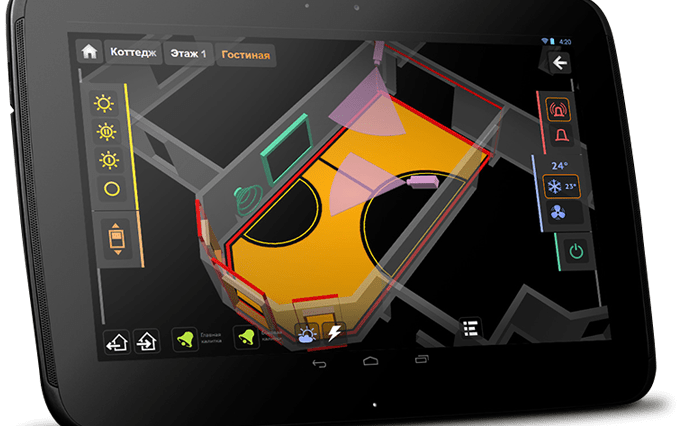Ring the first green bell for gate
Screen dimensions: 687x426
pyautogui.click(x=186, y=338)
